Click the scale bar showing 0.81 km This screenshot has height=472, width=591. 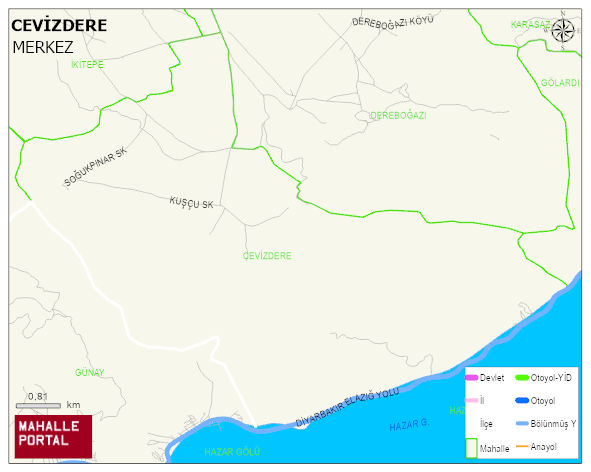(x=38, y=406)
